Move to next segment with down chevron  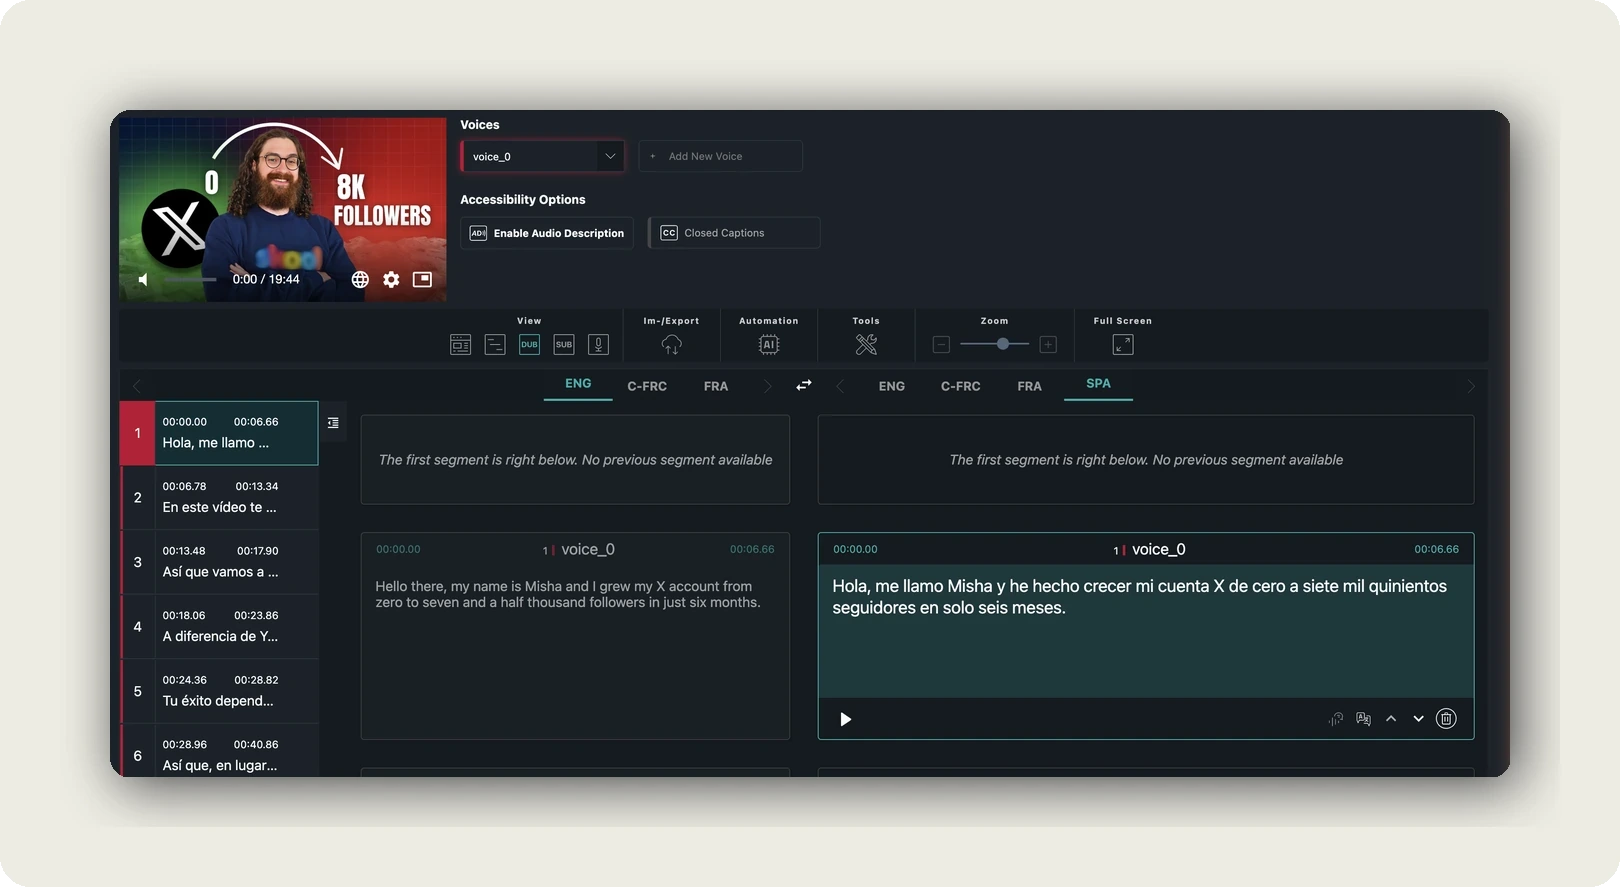pyautogui.click(x=1418, y=719)
